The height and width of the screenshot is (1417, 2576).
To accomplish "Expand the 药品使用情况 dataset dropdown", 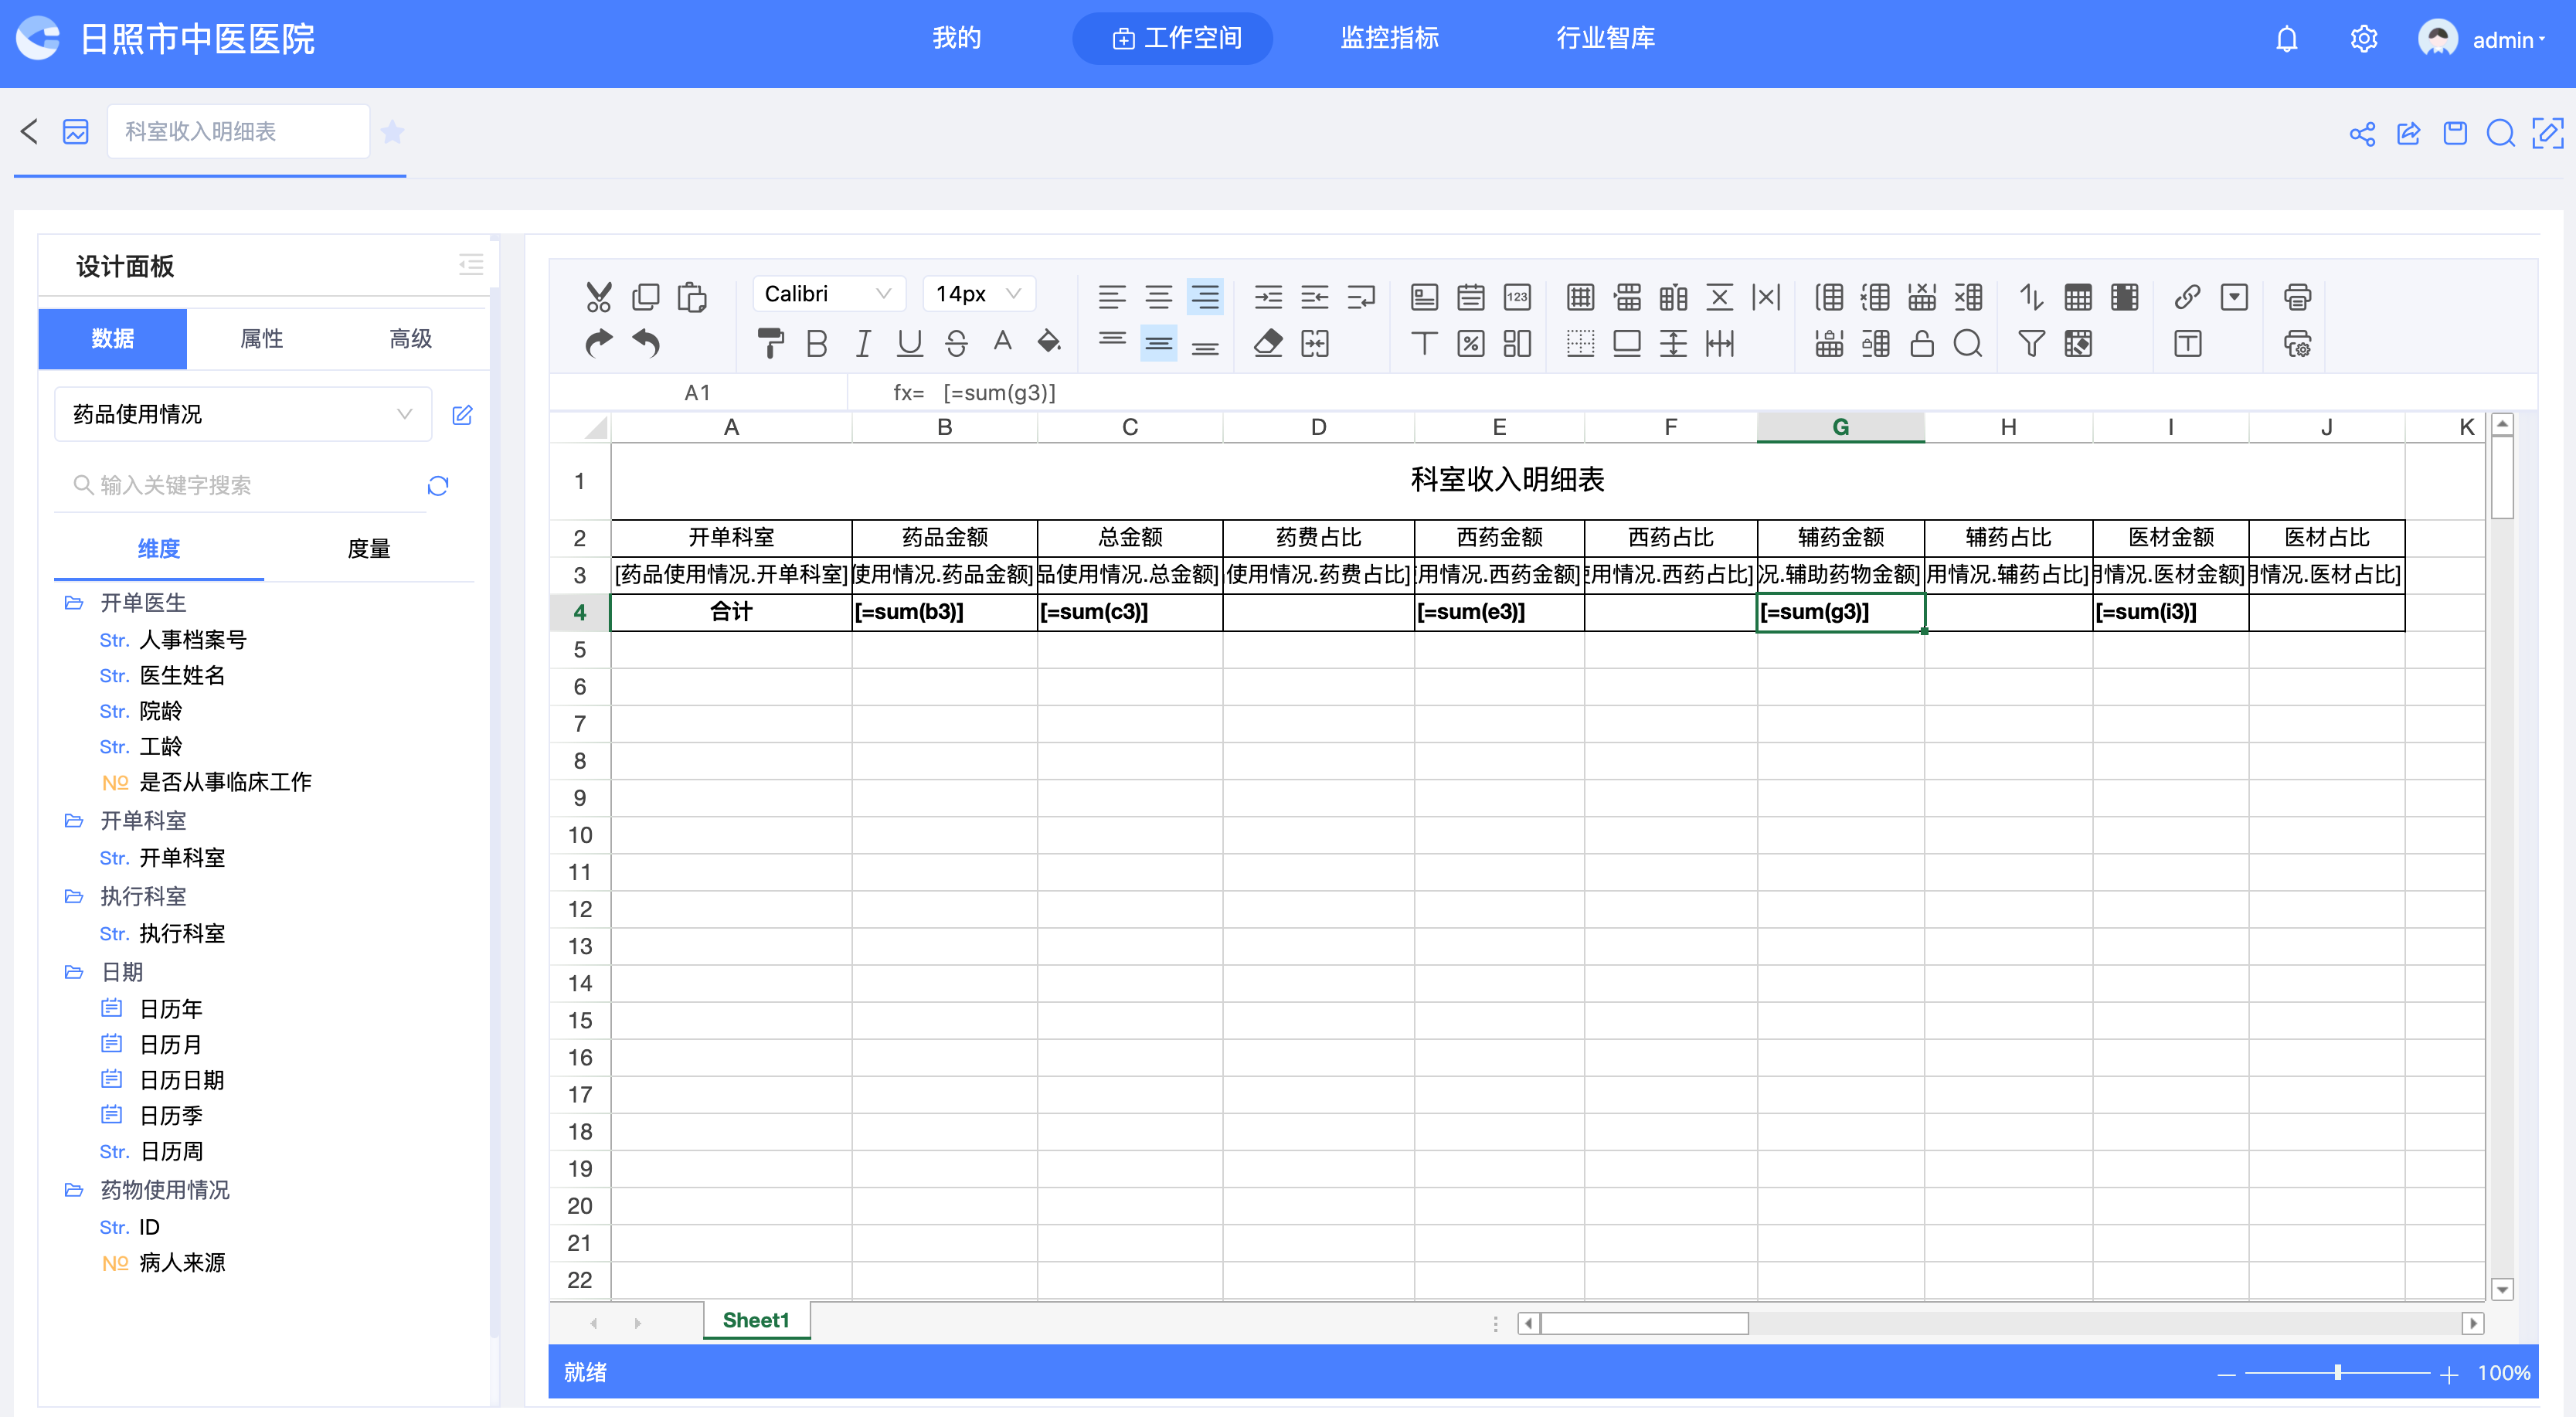I will click(x=242, y=414).
